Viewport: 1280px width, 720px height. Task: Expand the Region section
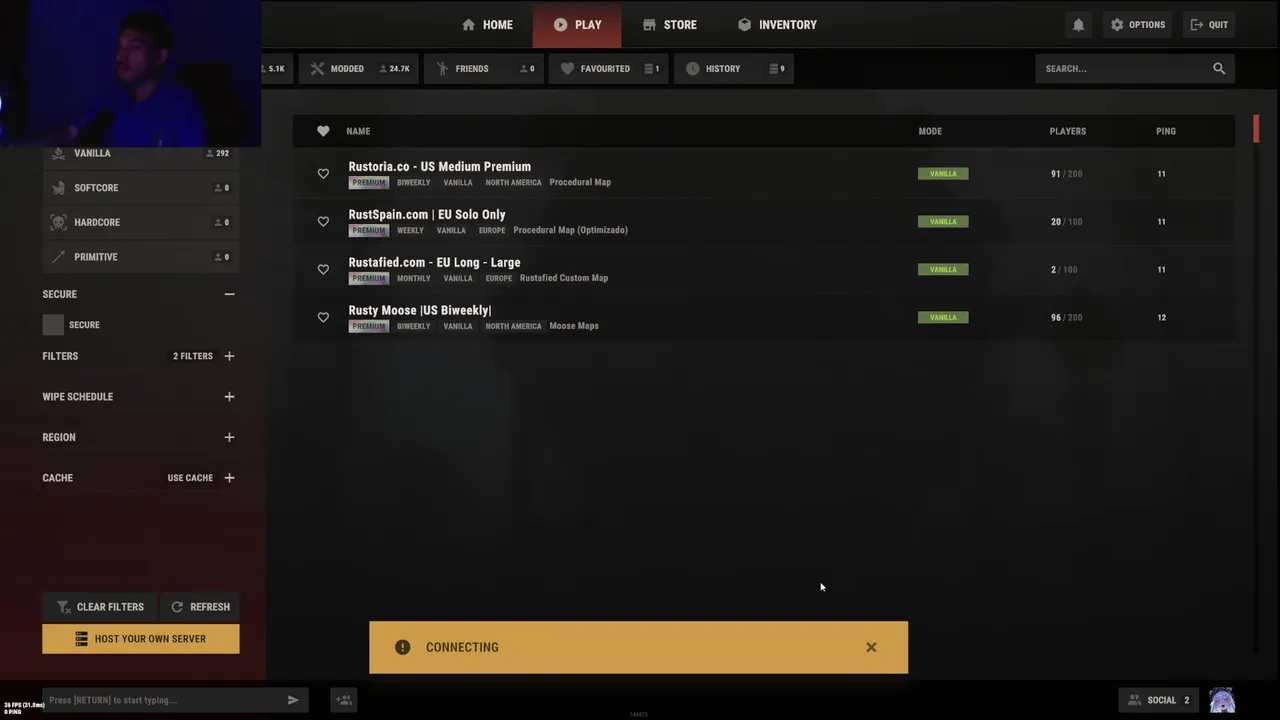click(x=229, y=437)
